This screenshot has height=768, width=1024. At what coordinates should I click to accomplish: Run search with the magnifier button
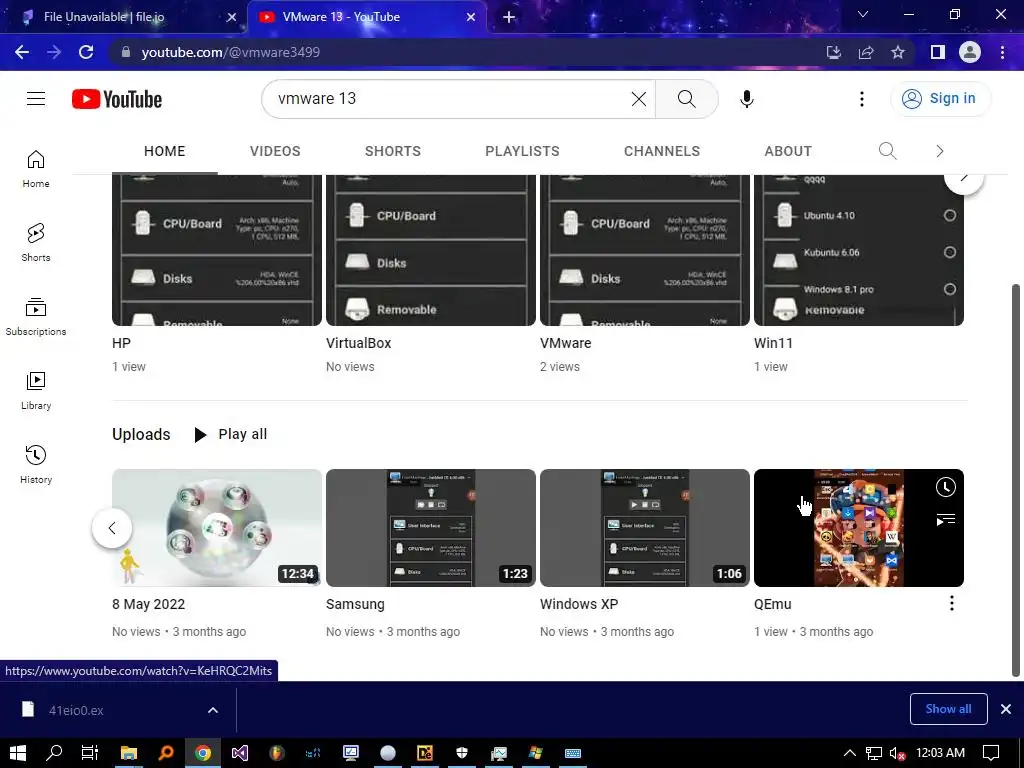click(x=686, y=99)
